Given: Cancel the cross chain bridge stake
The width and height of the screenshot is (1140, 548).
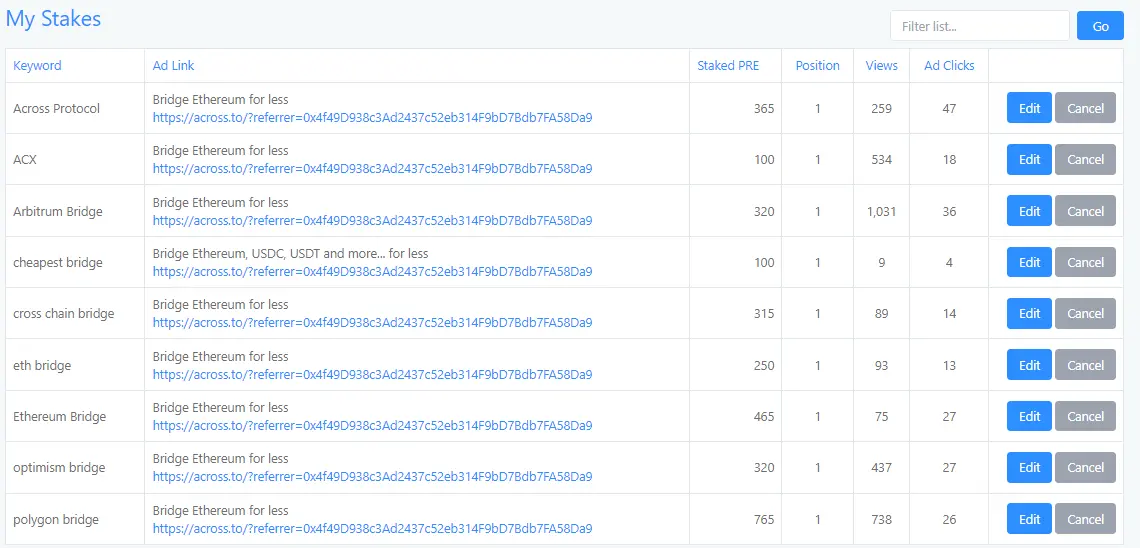Looking at the screenshot, I should pyautogui.click(x=1085, y=313).
